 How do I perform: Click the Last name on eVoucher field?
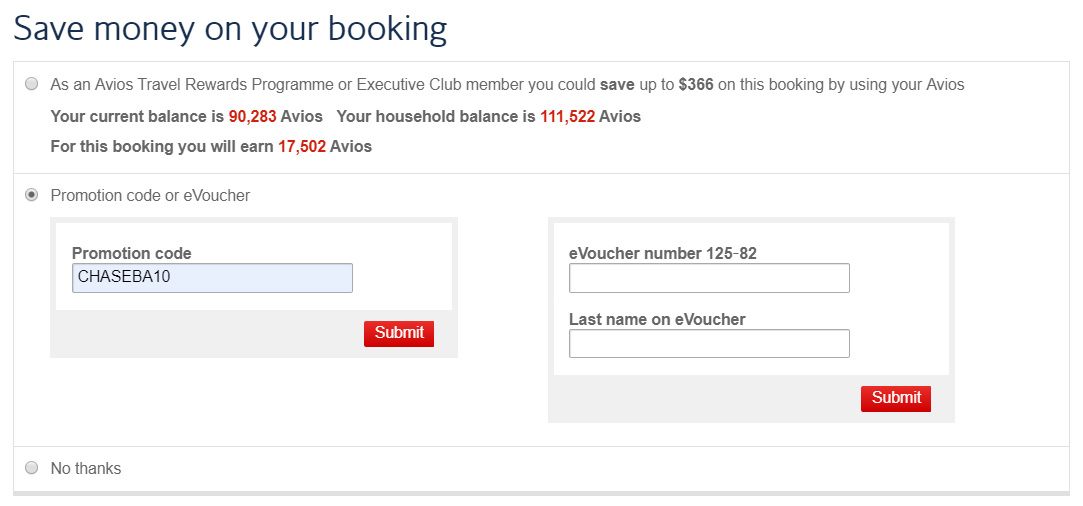(709, 344)
